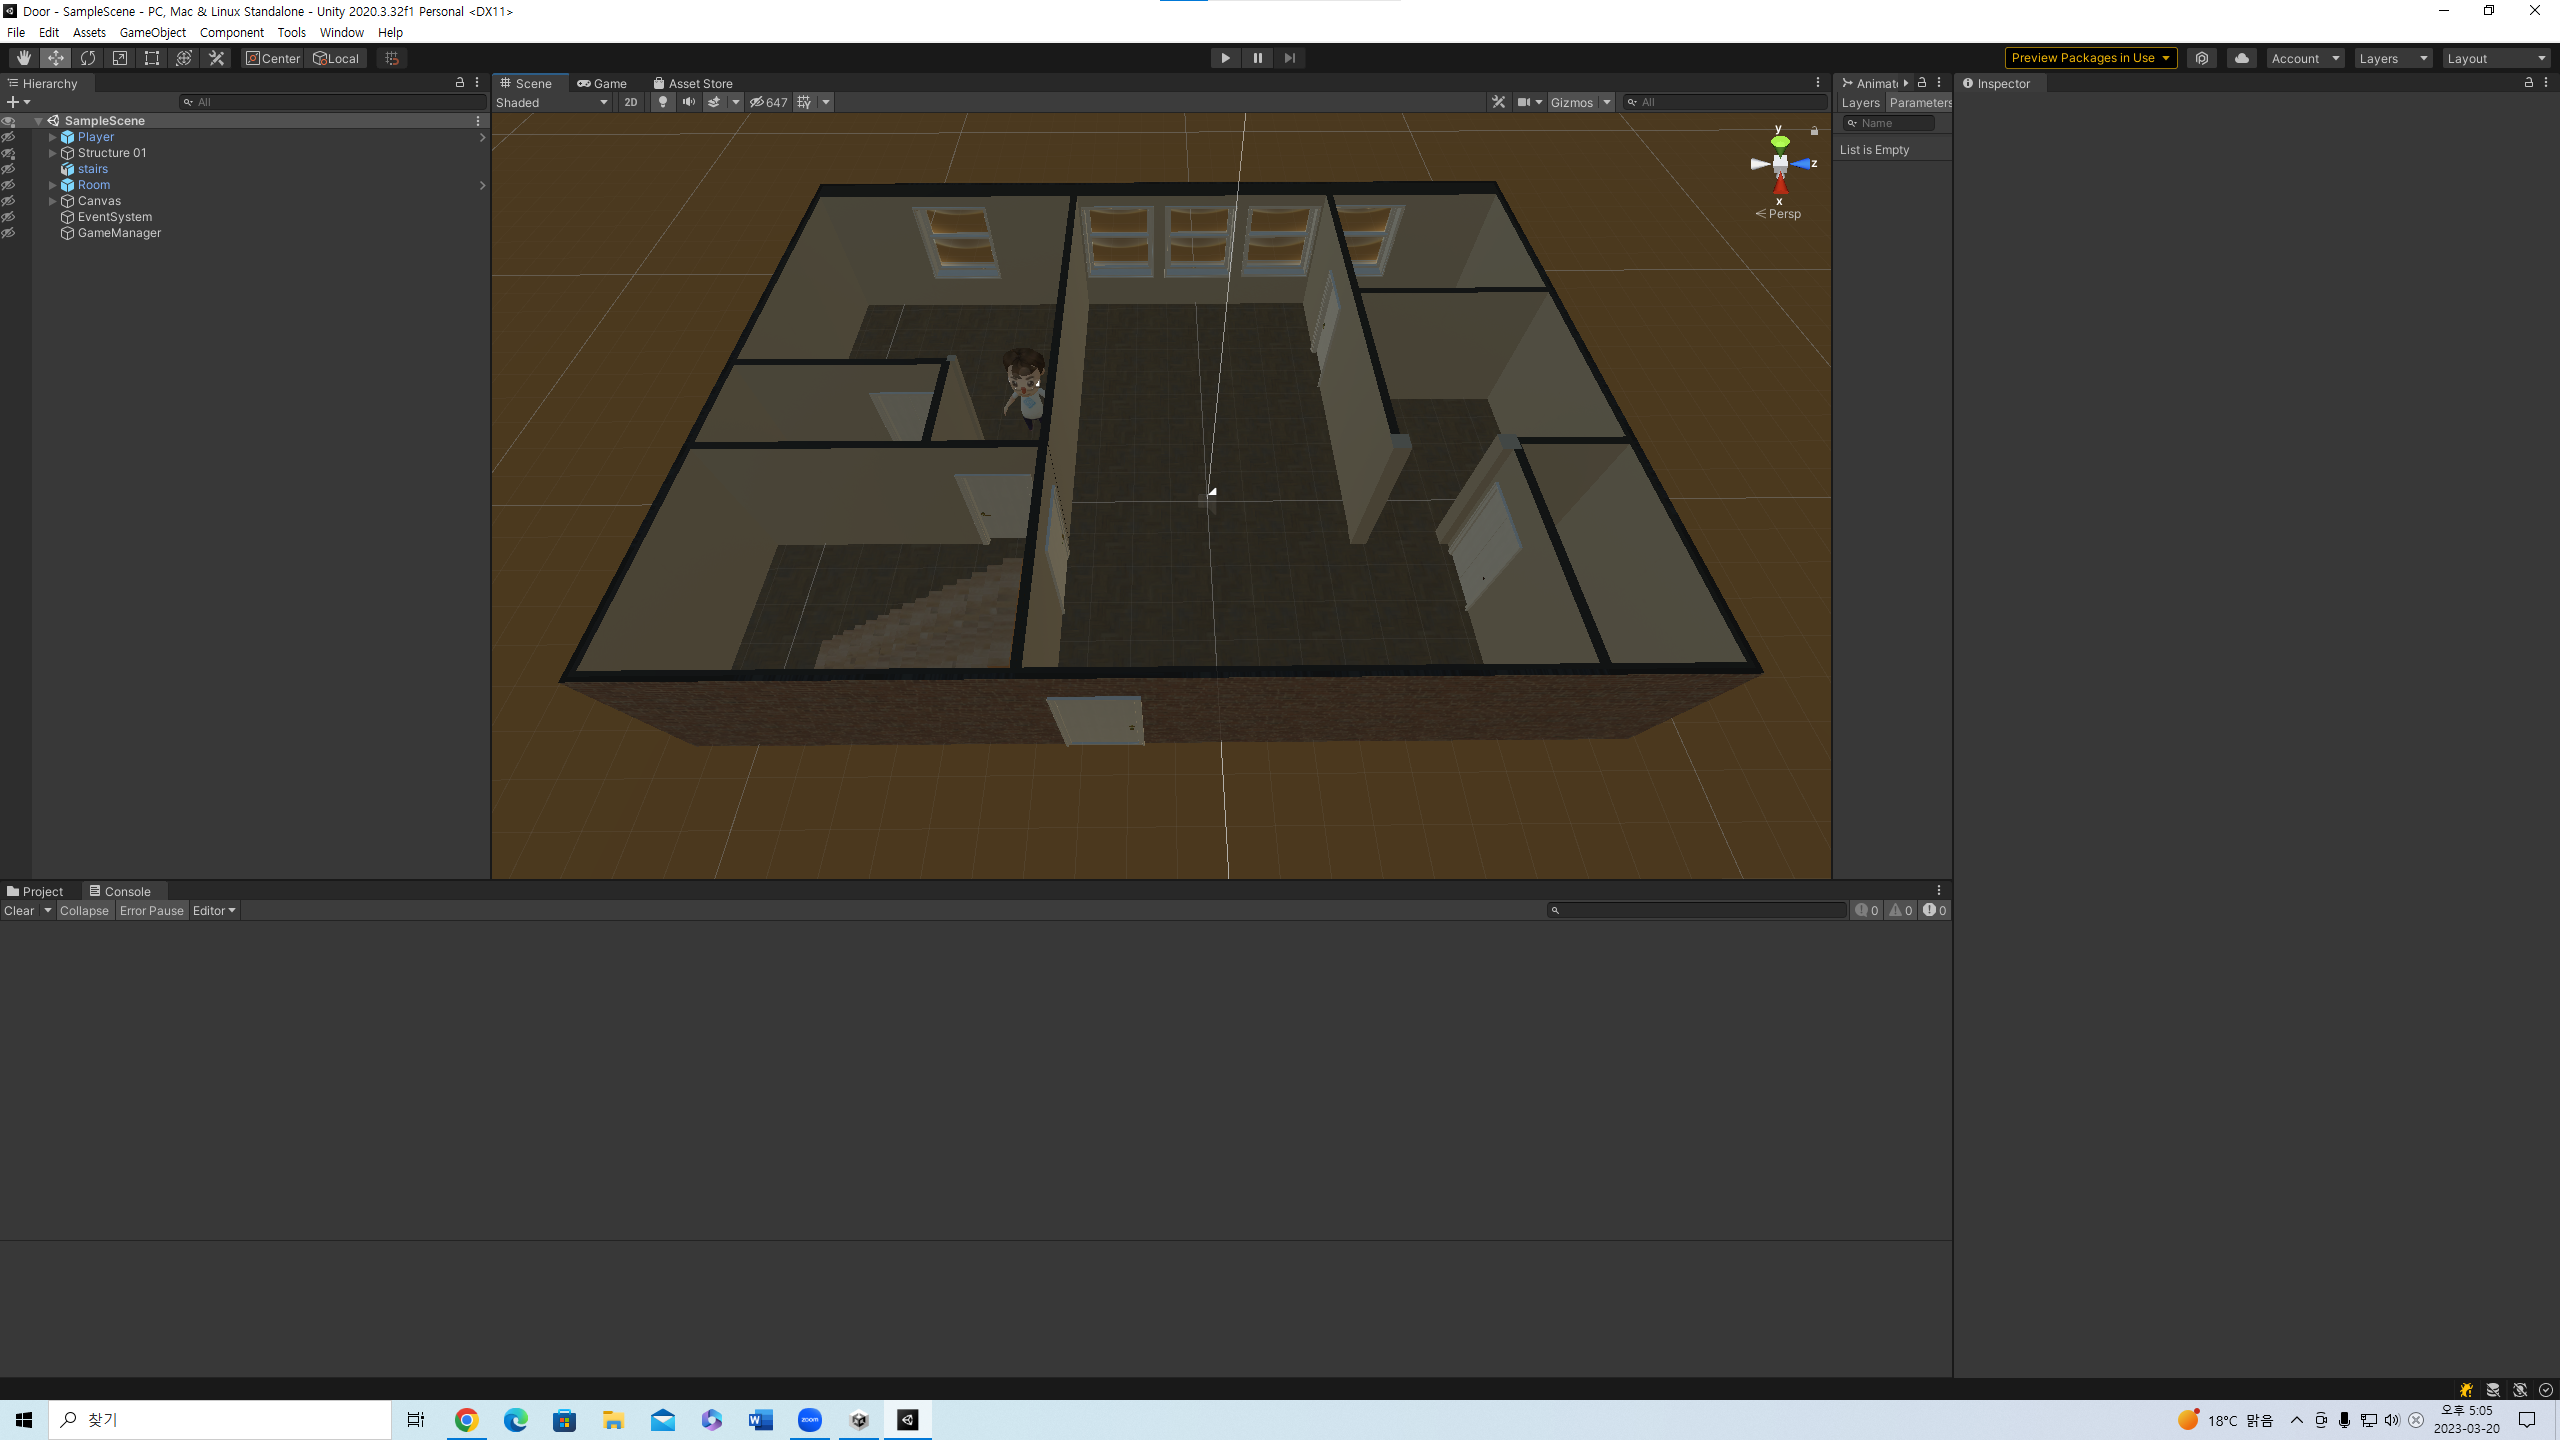Image resolution: width=2560 pixels, height=1440 pixels.
Task: Open Shaded draw mode dropdown
Action: coord(552,102)
